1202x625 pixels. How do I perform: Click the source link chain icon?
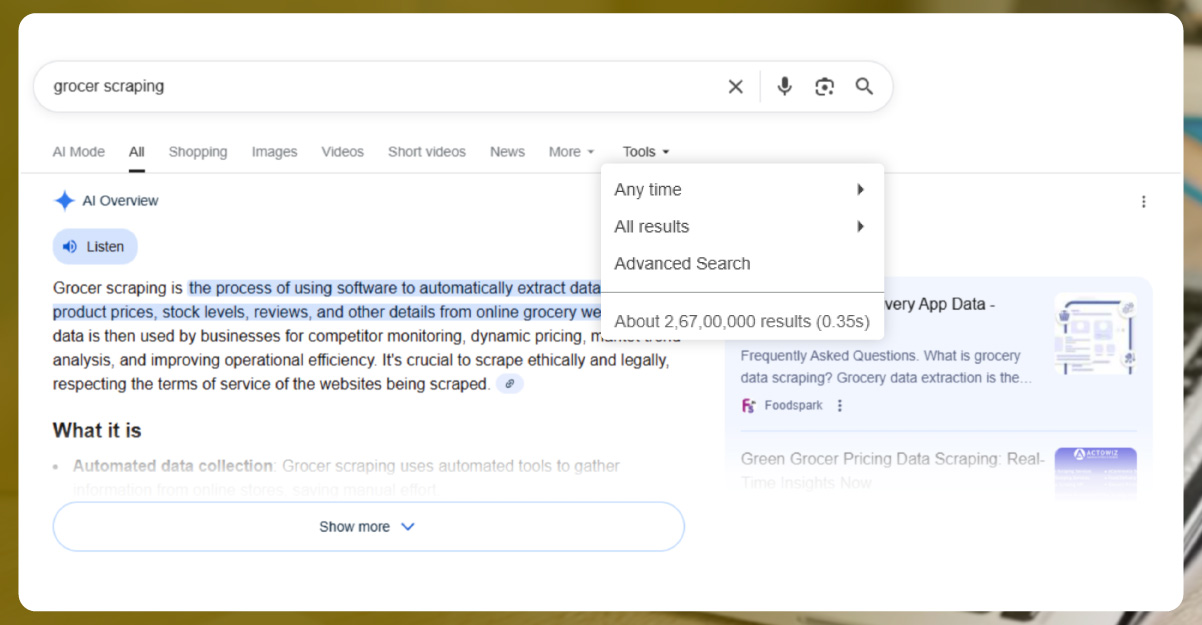(510, 384)
